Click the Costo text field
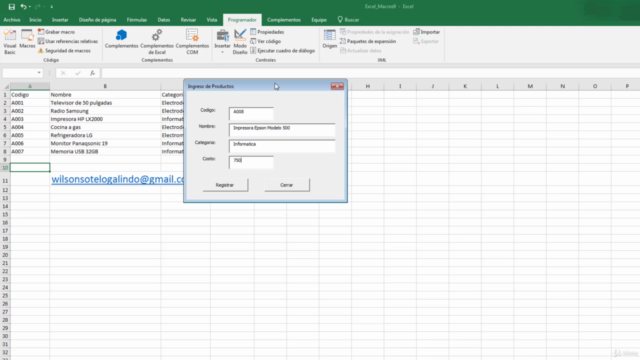This screenshot has height=360, width=640. pyautogui.click(x=251, y=162)
